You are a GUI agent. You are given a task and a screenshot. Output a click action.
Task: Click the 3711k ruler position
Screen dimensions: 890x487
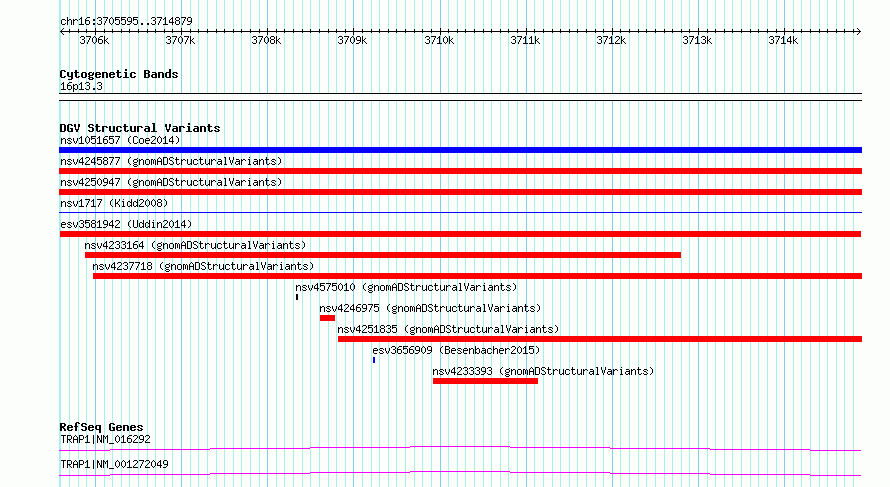tap(525, 40)
